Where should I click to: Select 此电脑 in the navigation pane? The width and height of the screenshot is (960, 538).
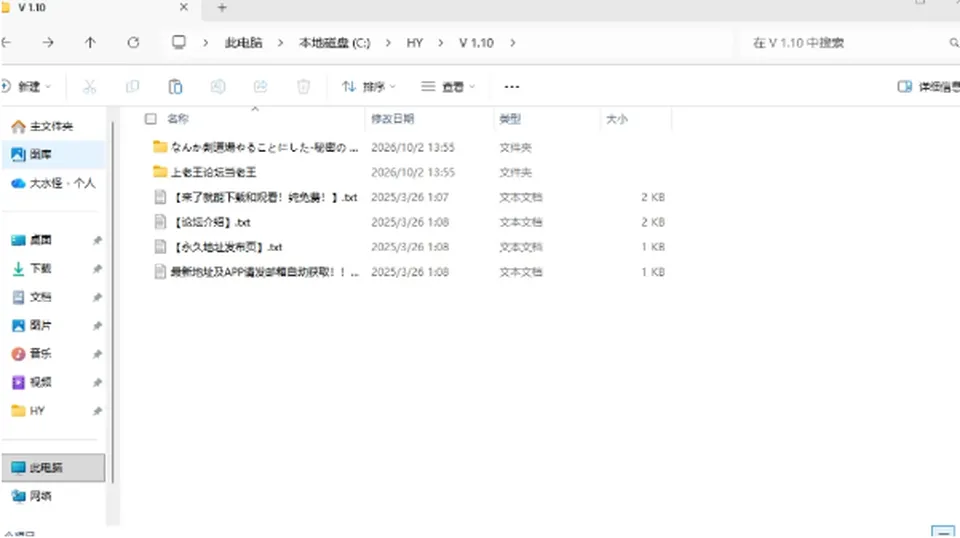(x=53, y=468)
